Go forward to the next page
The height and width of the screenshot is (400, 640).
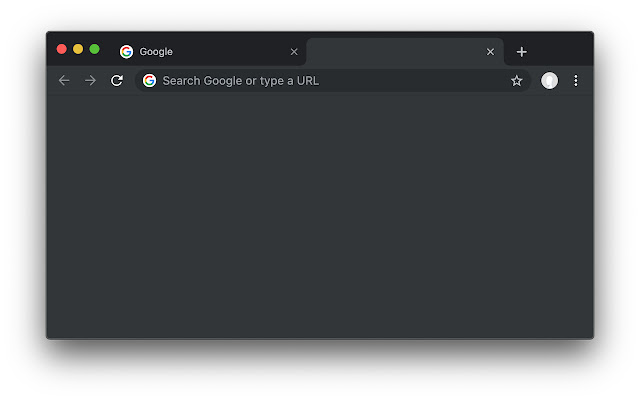90,81
